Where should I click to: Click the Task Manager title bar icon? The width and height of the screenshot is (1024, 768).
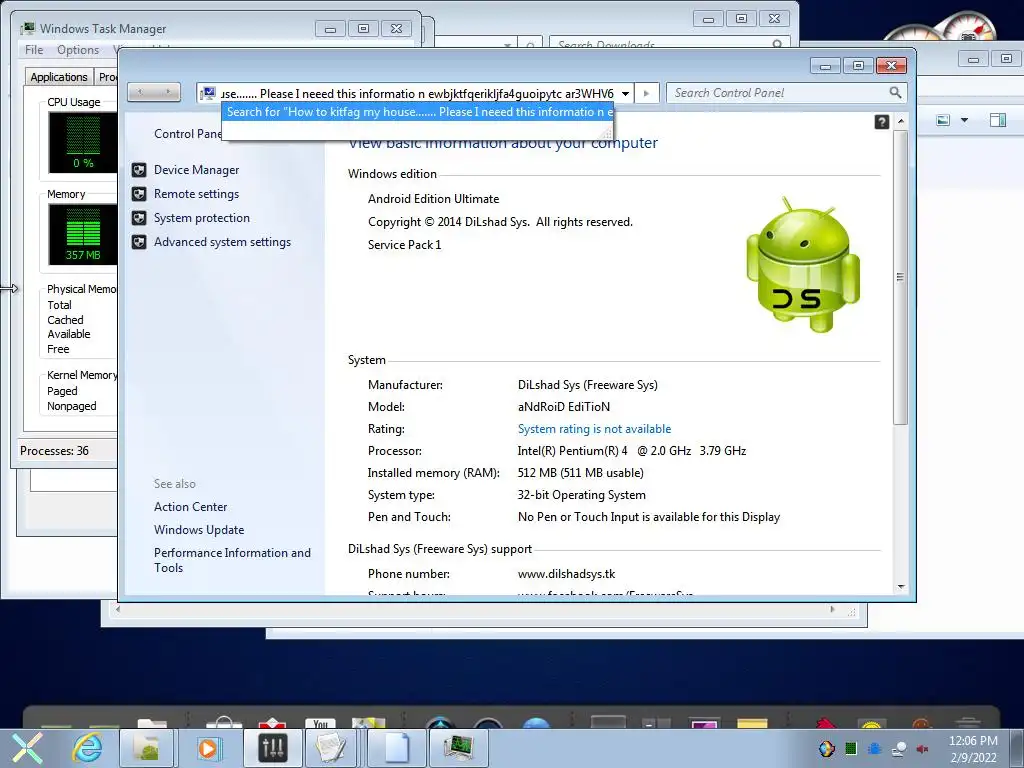[x=27, y=29]
